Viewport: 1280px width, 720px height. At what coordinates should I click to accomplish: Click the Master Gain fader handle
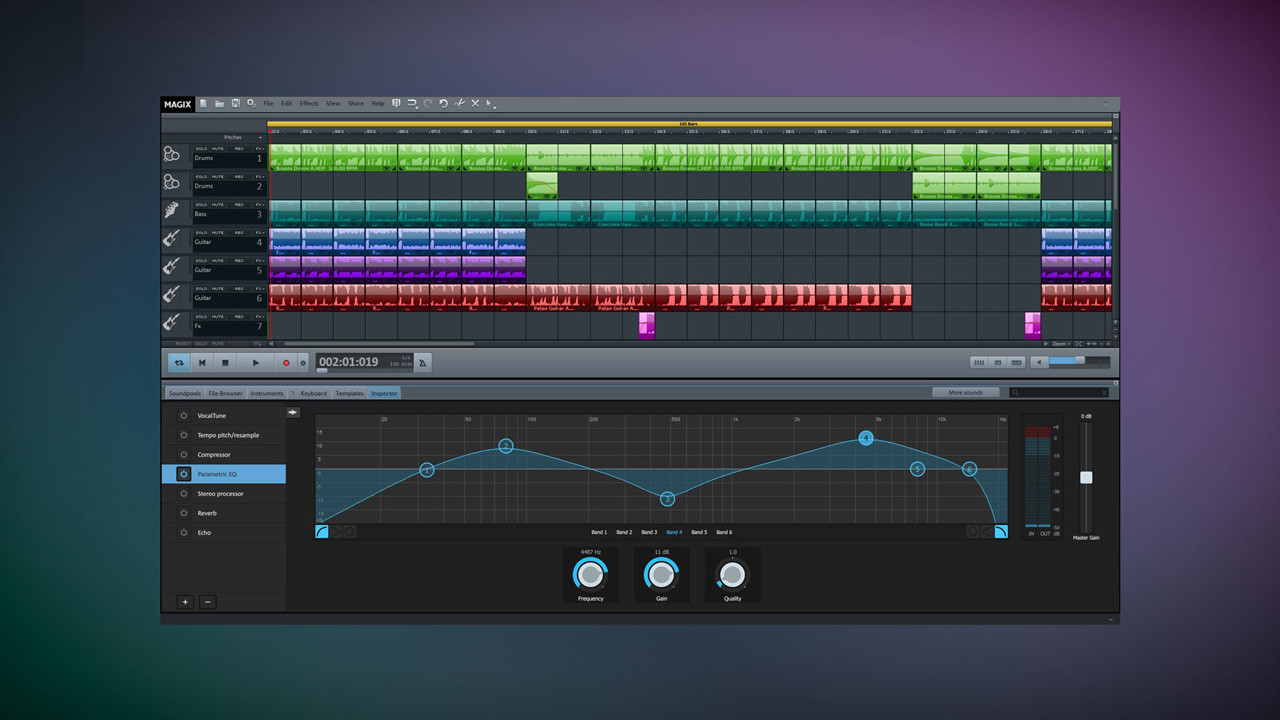(x=1086, y=477)
